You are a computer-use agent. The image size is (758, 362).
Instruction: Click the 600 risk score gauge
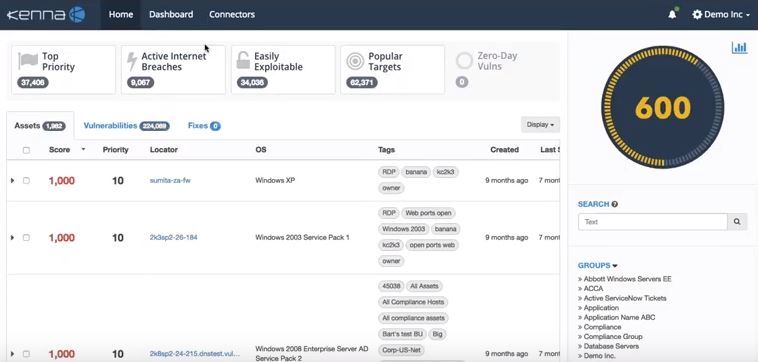pos(662,107)
